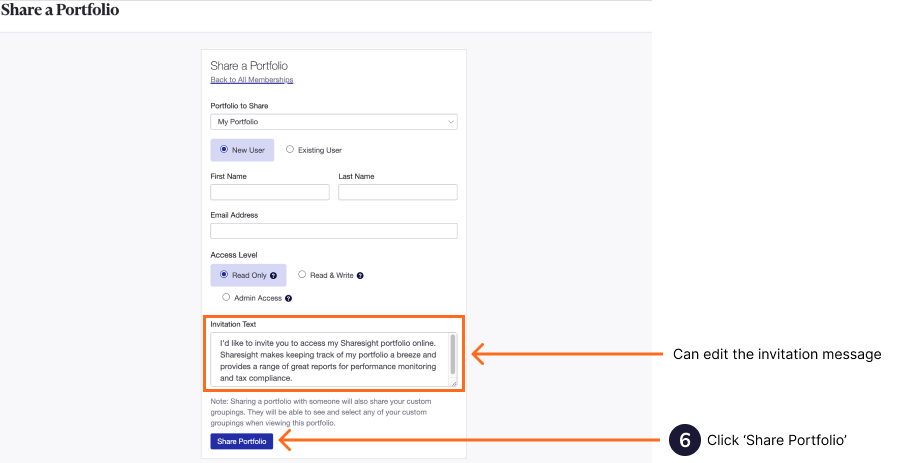Click the help icon beside Read Only
Viewport: 917px width, 463px height.
click(273, 275)
